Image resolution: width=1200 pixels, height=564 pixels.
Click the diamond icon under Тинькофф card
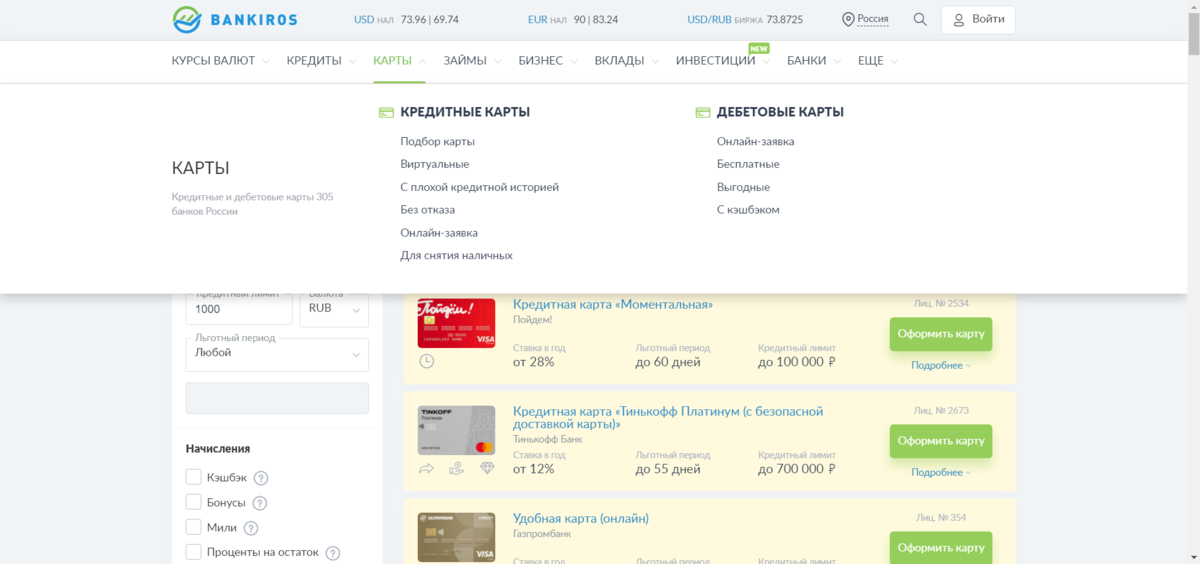click(x=487, y=468)
